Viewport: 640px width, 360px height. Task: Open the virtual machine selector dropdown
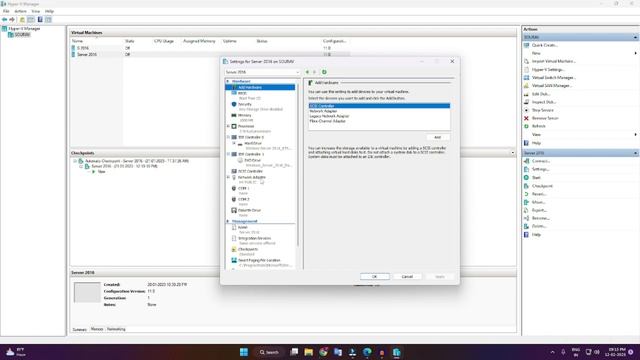click(x=262, y=72)
